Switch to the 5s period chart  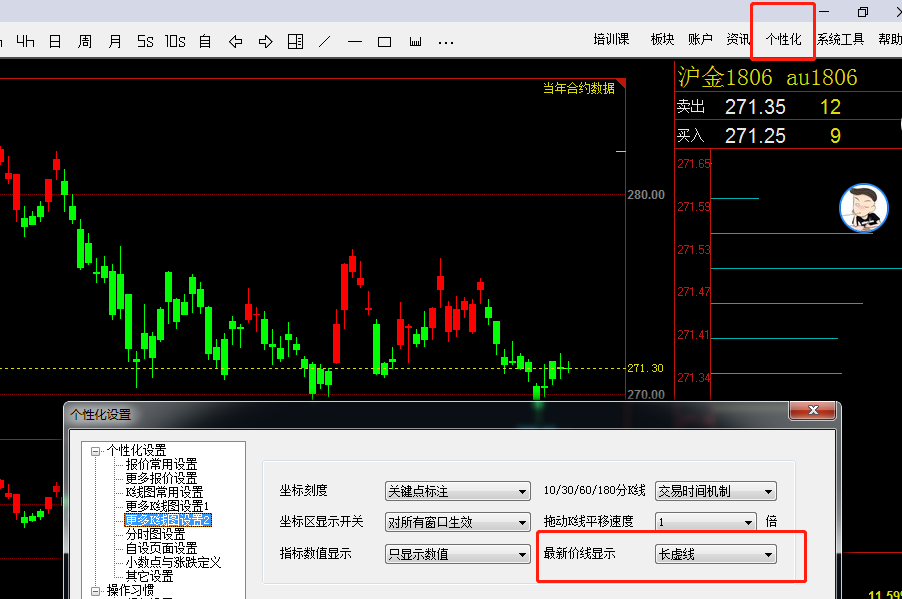point(146,41)
